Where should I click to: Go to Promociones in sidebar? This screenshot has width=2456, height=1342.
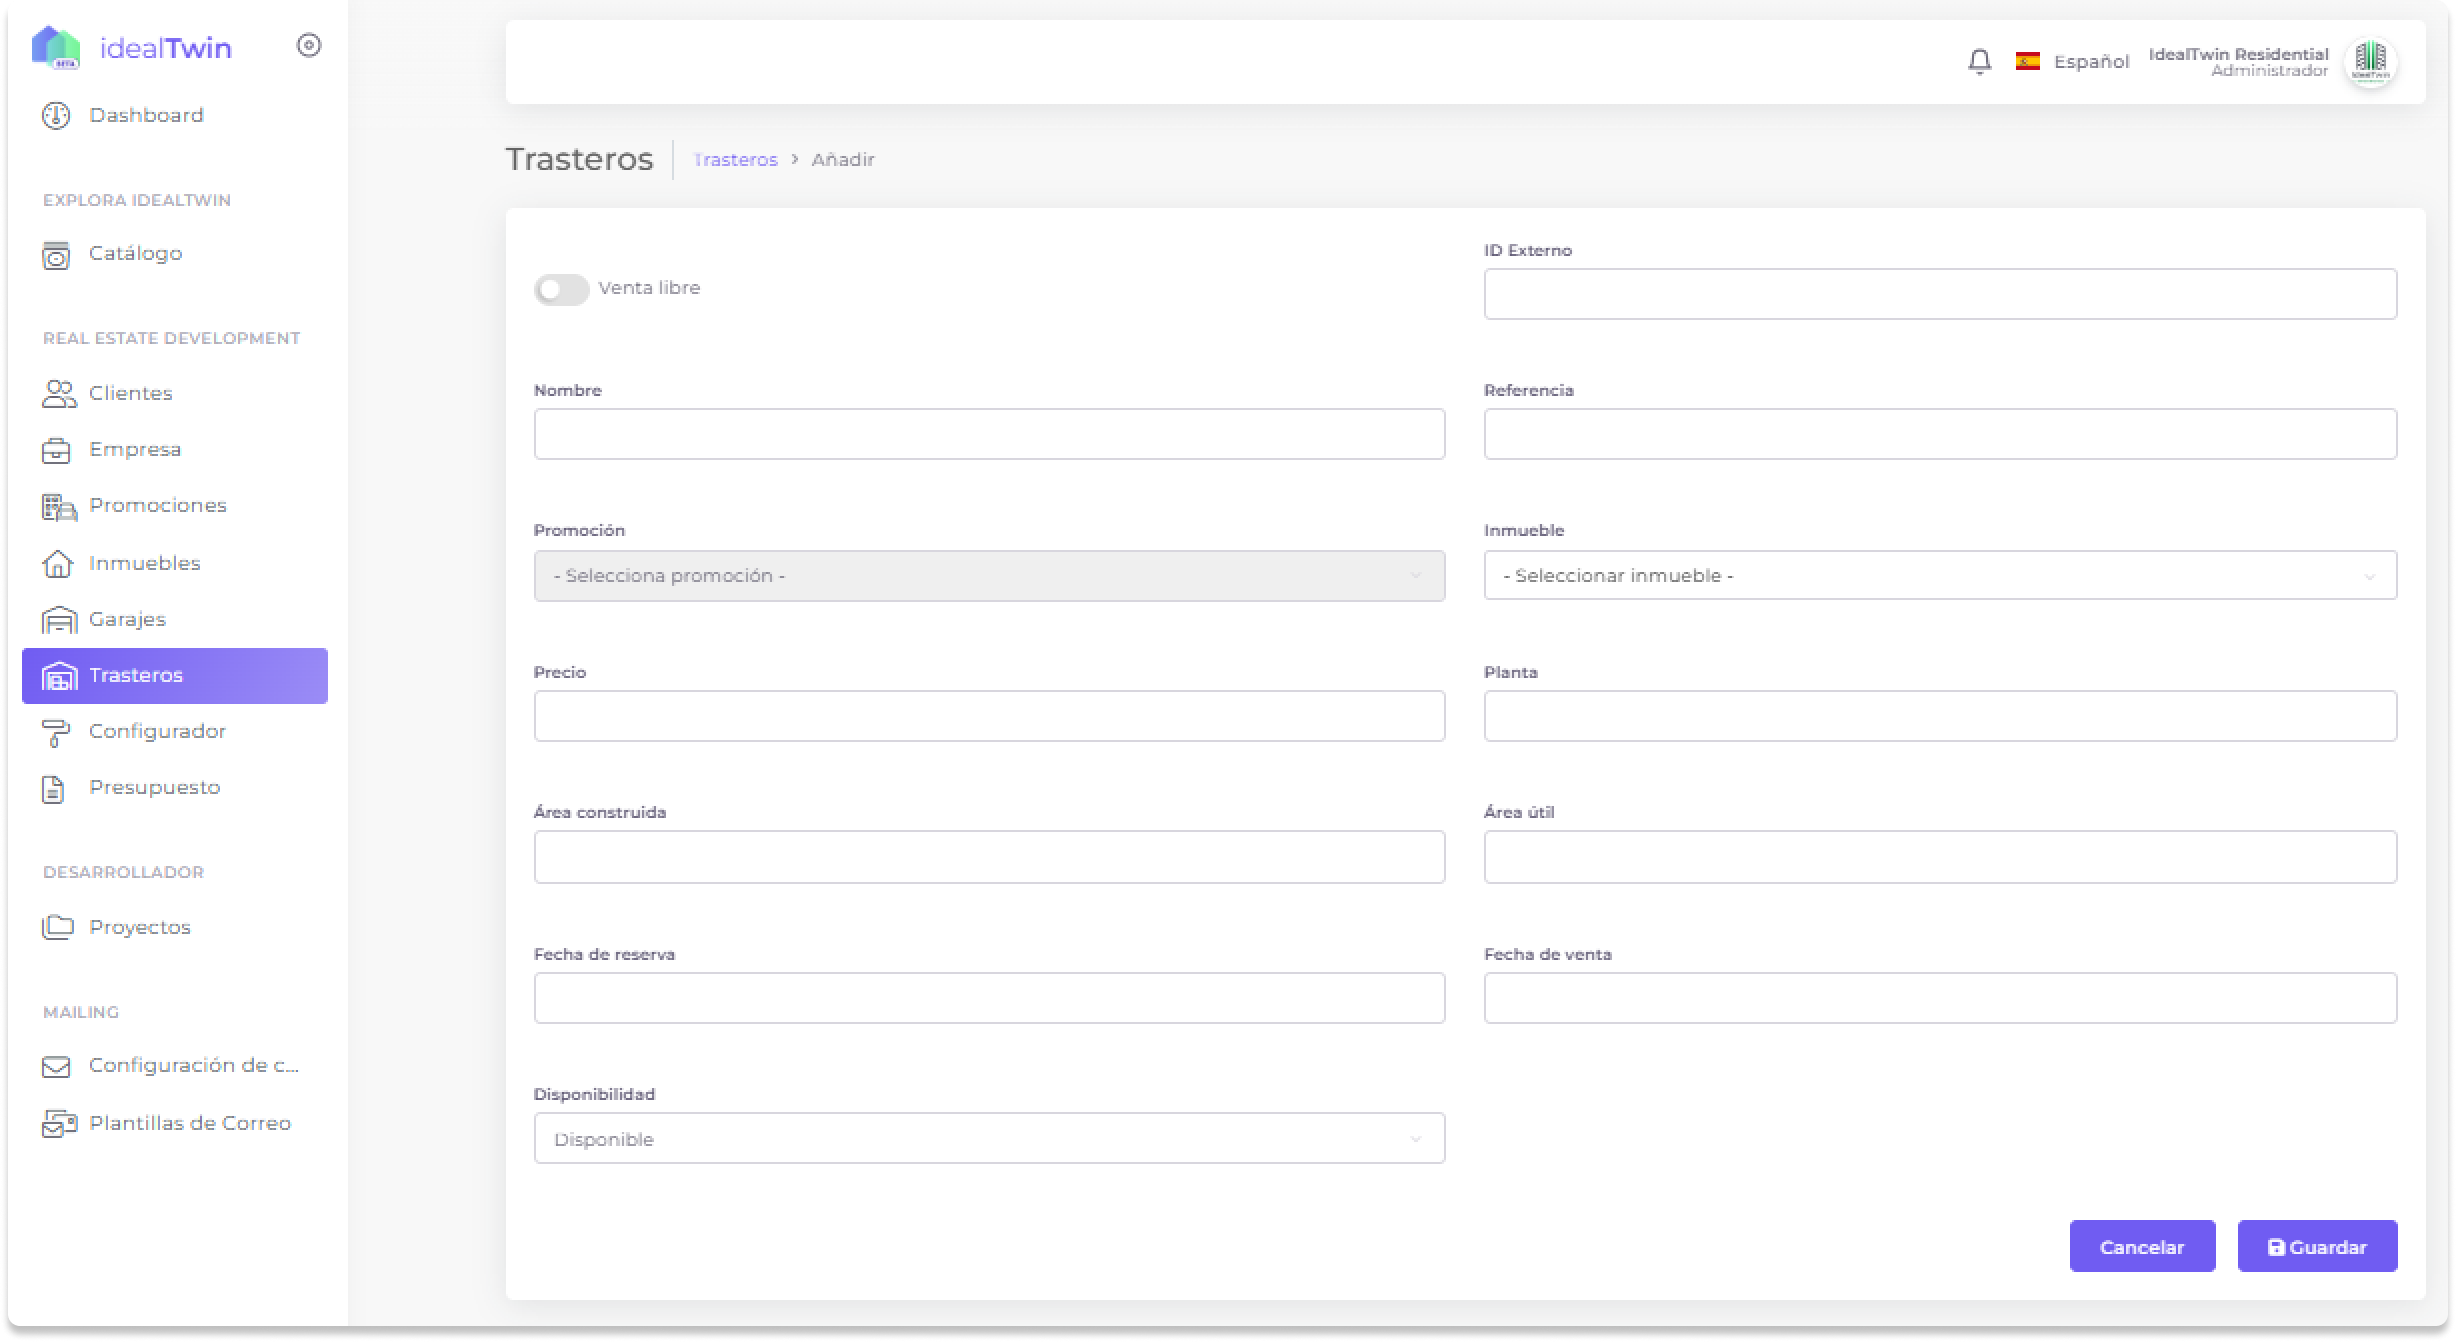(x=157, y=506)
